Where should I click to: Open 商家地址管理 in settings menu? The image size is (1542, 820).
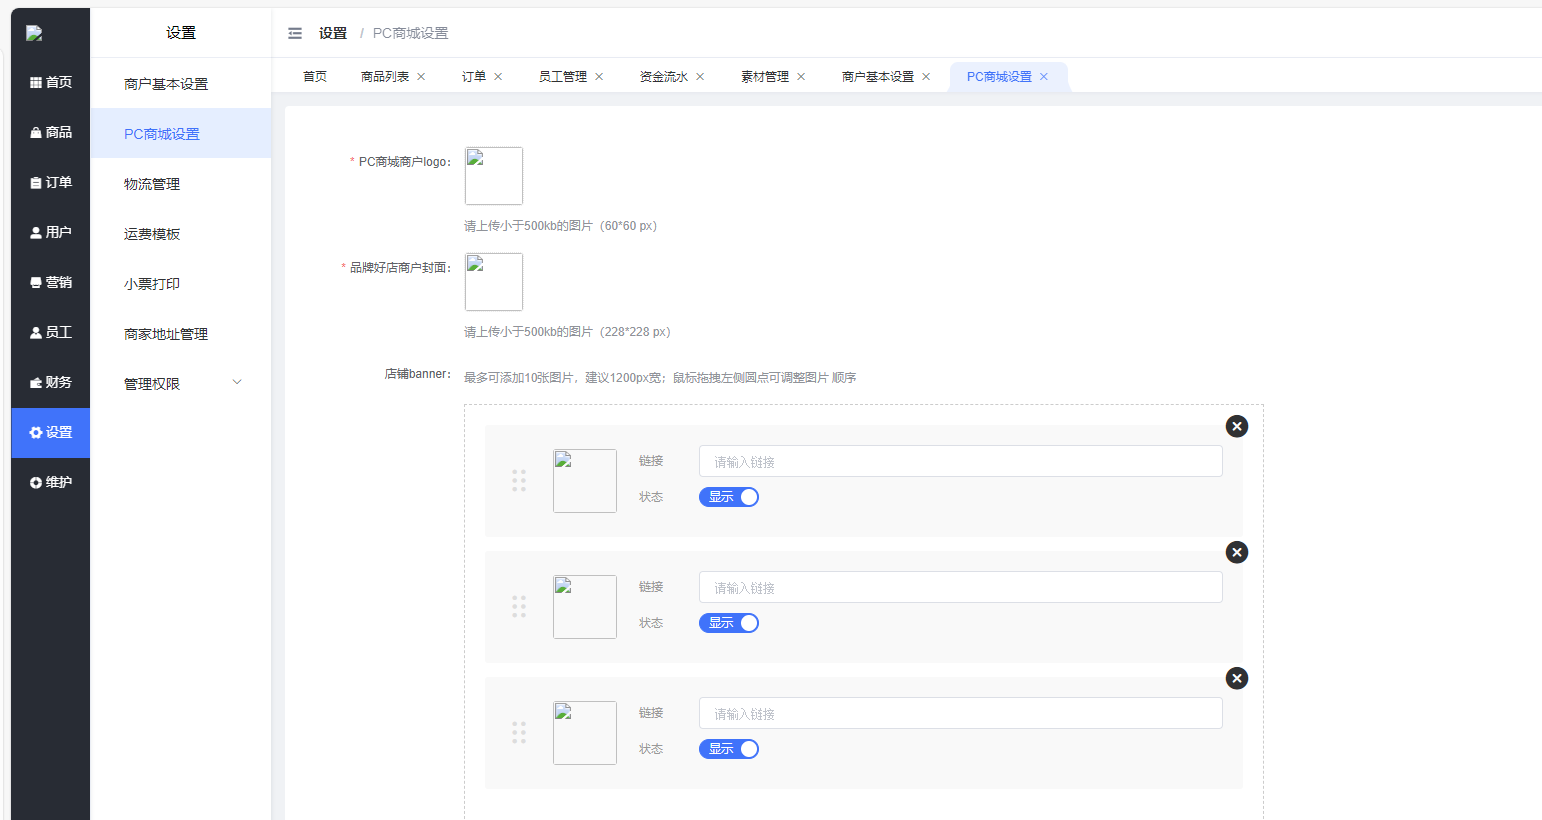pos(181,334)
